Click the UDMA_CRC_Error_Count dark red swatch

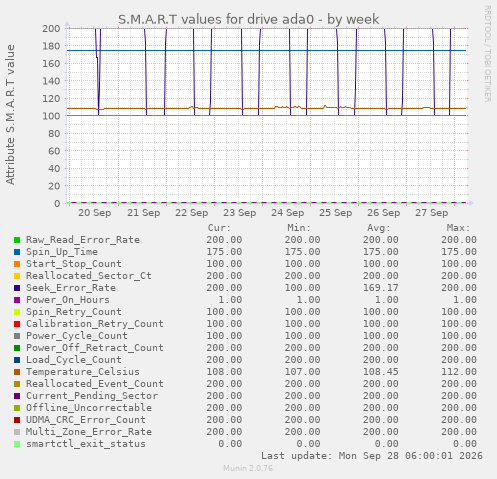point(17,420)
